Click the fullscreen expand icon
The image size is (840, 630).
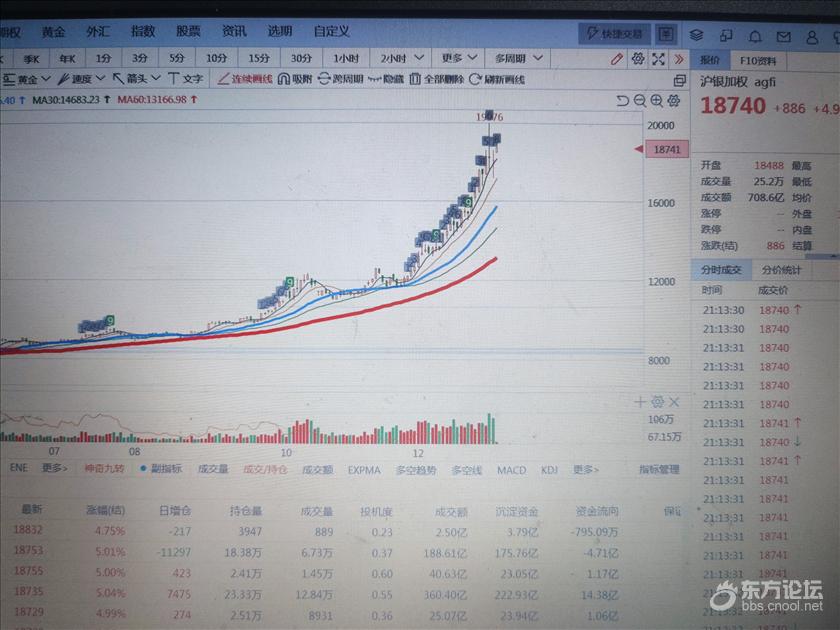coord(660,59)
